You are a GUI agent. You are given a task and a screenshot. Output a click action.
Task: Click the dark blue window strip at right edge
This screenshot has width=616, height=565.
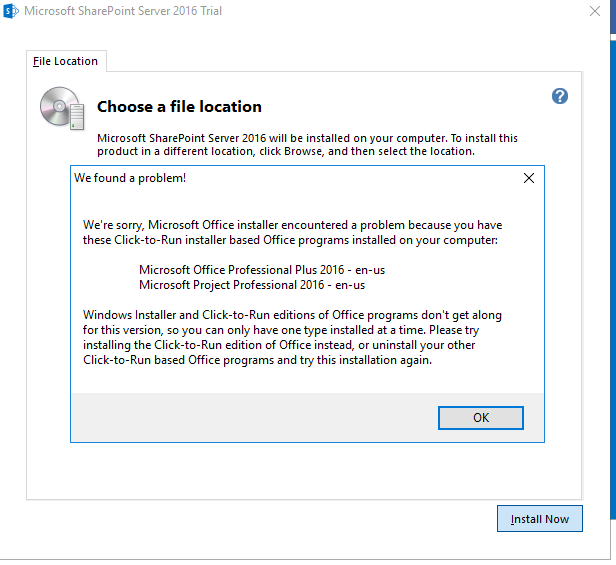click(613, 17)
